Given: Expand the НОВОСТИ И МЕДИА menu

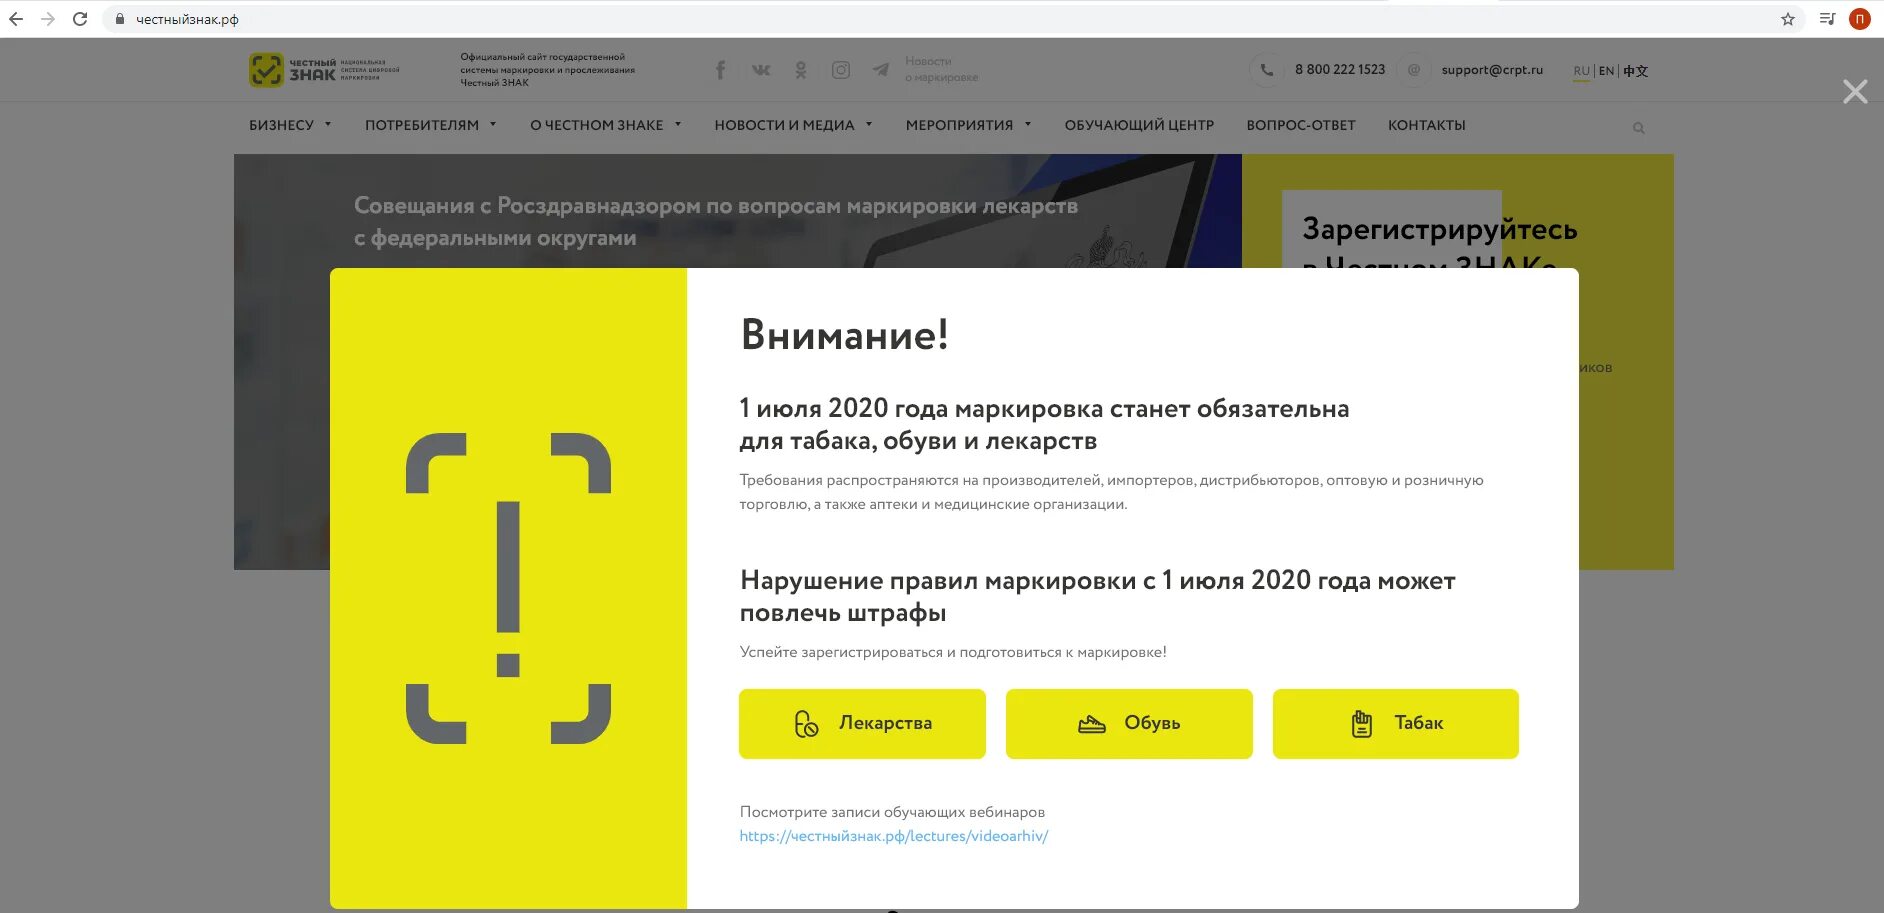Looking at the screenshot, I should click(793, 125).
